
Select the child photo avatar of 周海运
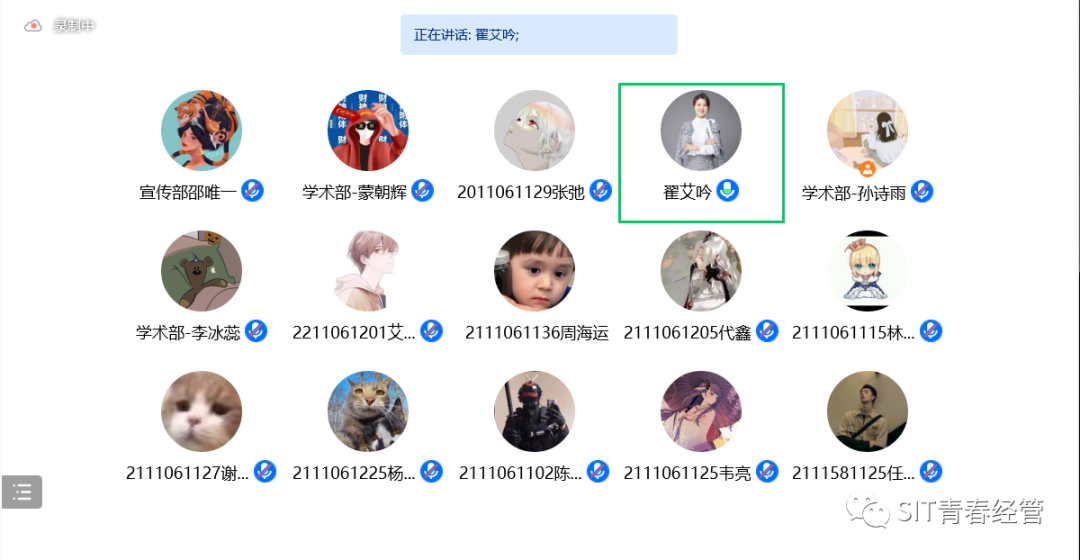pyautogui.click(x=534, y=271)
